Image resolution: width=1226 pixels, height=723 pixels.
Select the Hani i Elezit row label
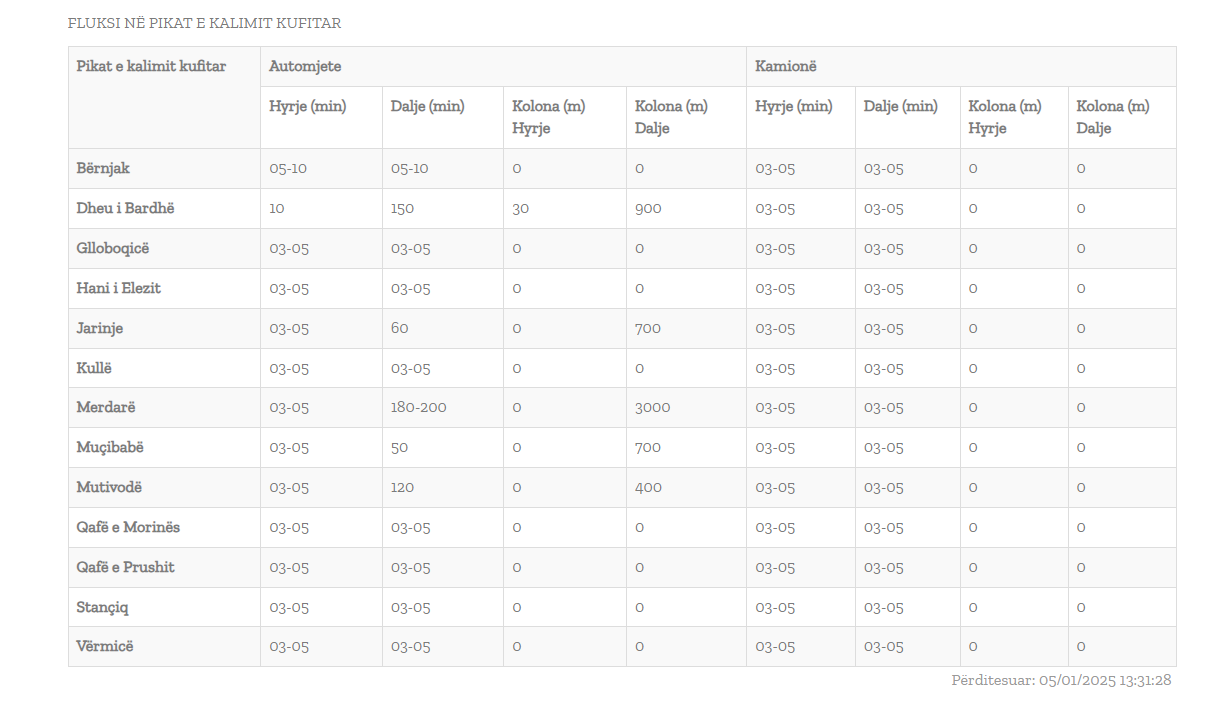(119, 288)
